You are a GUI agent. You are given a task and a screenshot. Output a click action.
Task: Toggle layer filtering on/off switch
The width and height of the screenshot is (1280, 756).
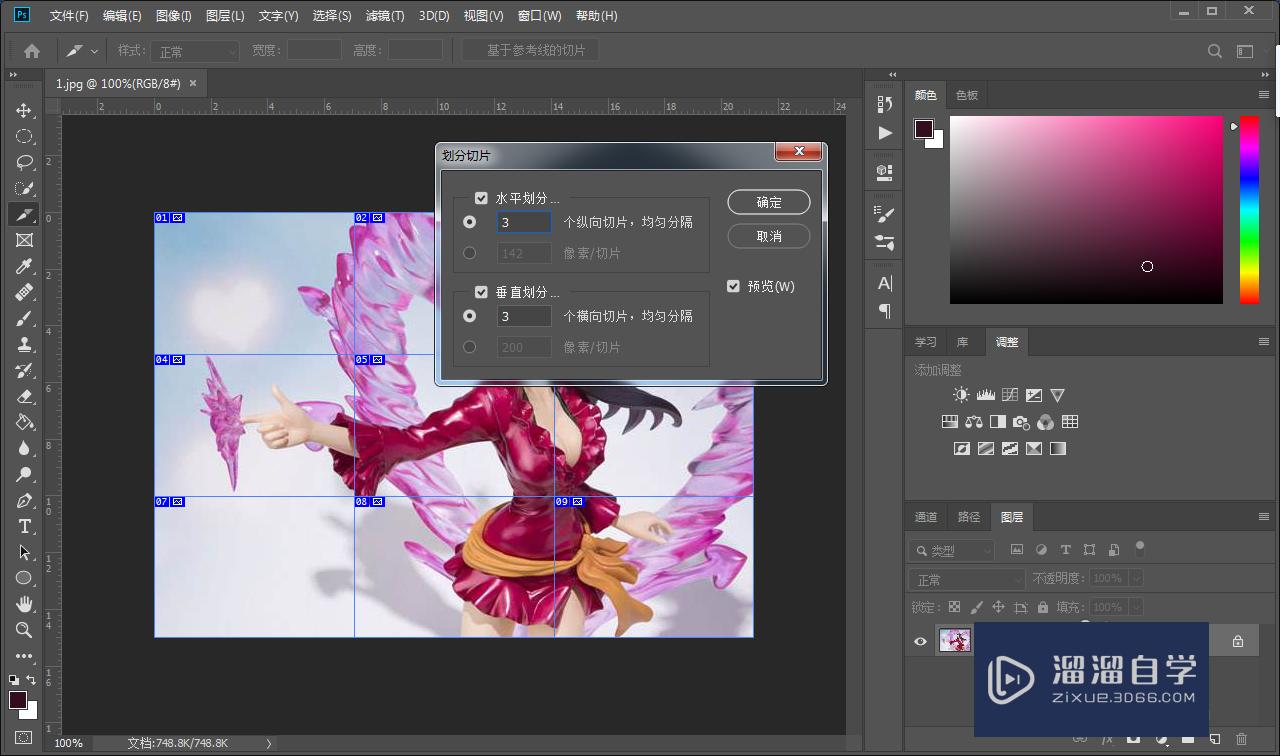click(1140, 548)
